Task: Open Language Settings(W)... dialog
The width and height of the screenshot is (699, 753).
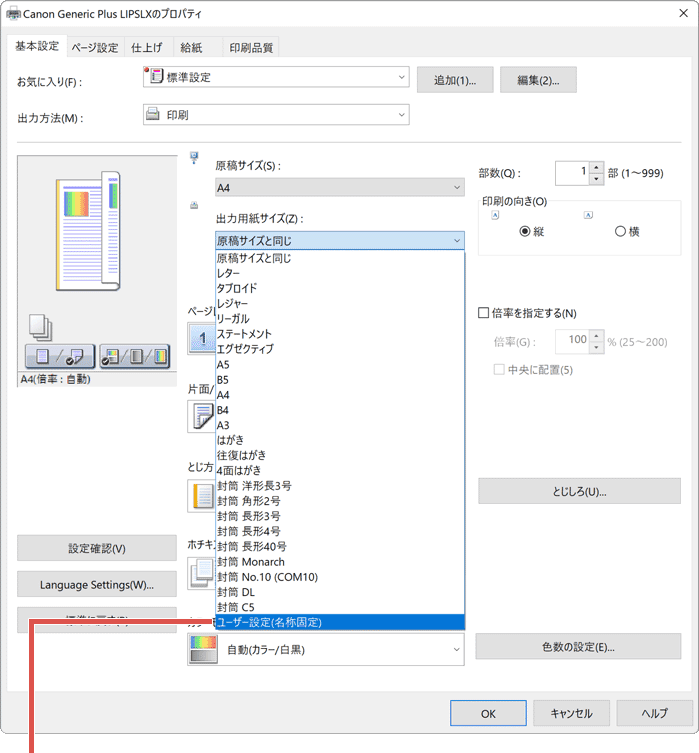Action: [97, 584]
